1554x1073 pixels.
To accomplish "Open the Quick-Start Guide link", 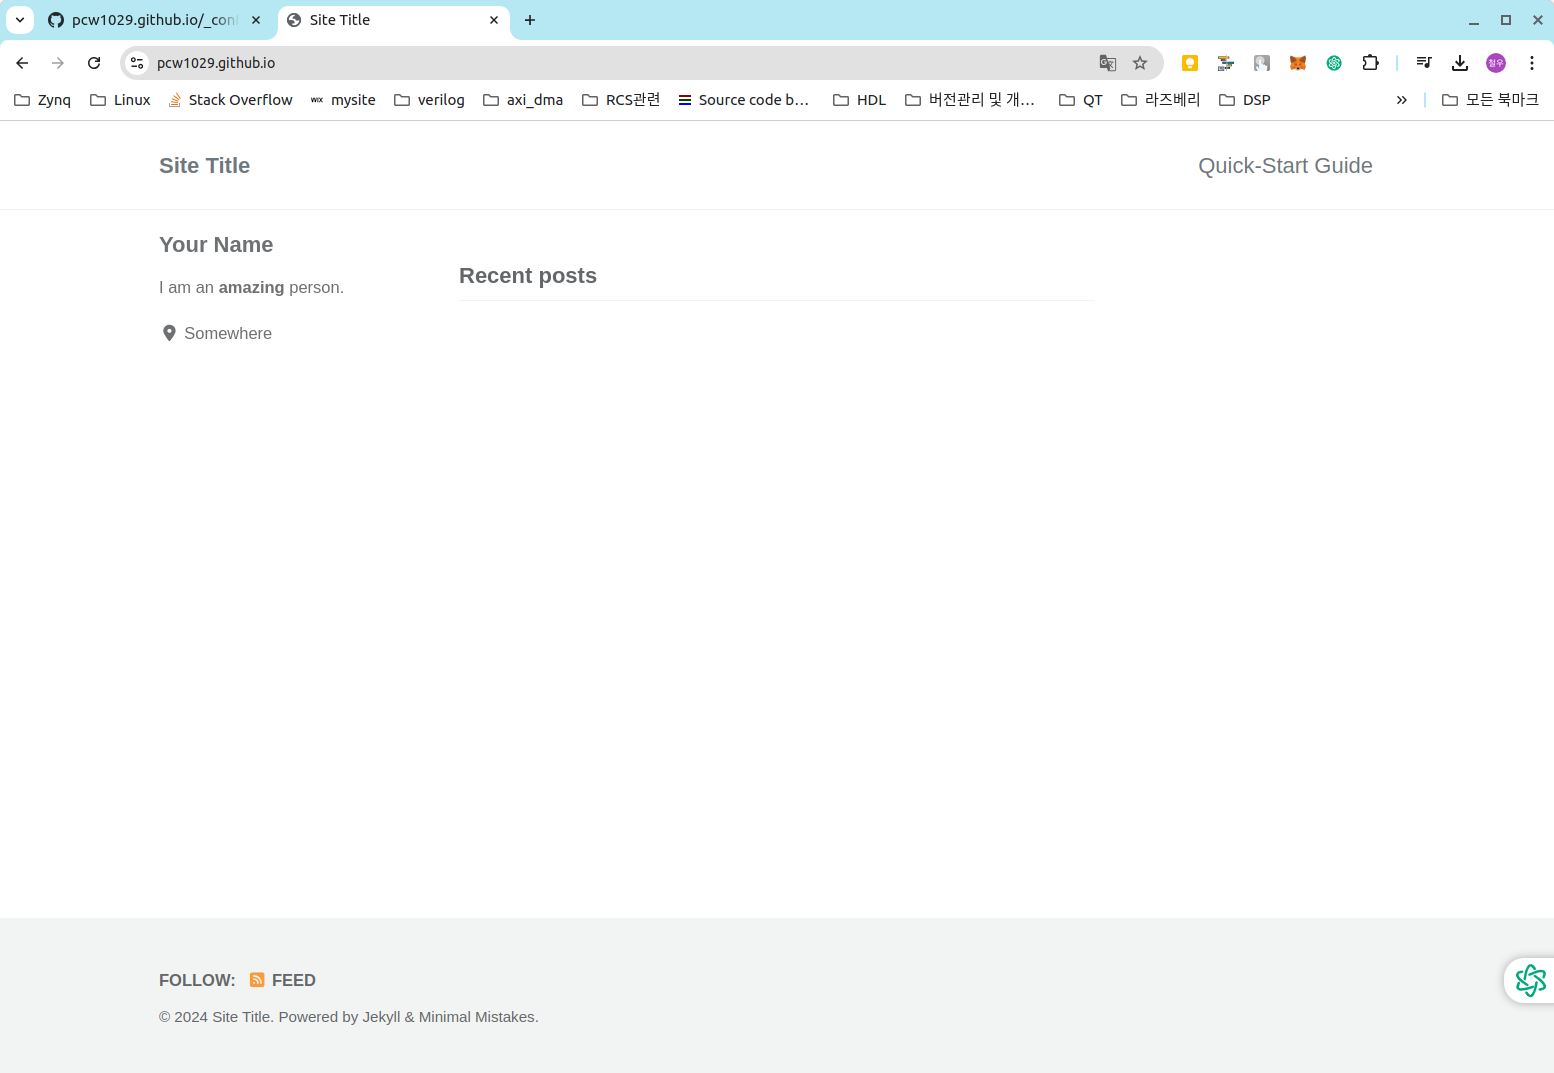I will pos(1285,165).
